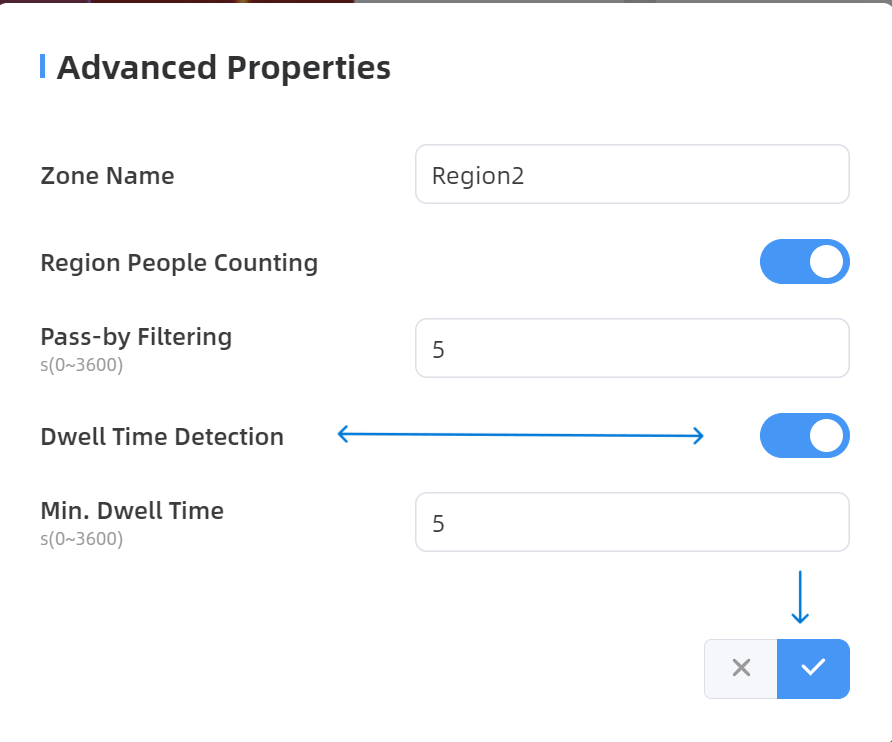Click the Advanced Properties heading
892x742 pixels.
[223, 68]
